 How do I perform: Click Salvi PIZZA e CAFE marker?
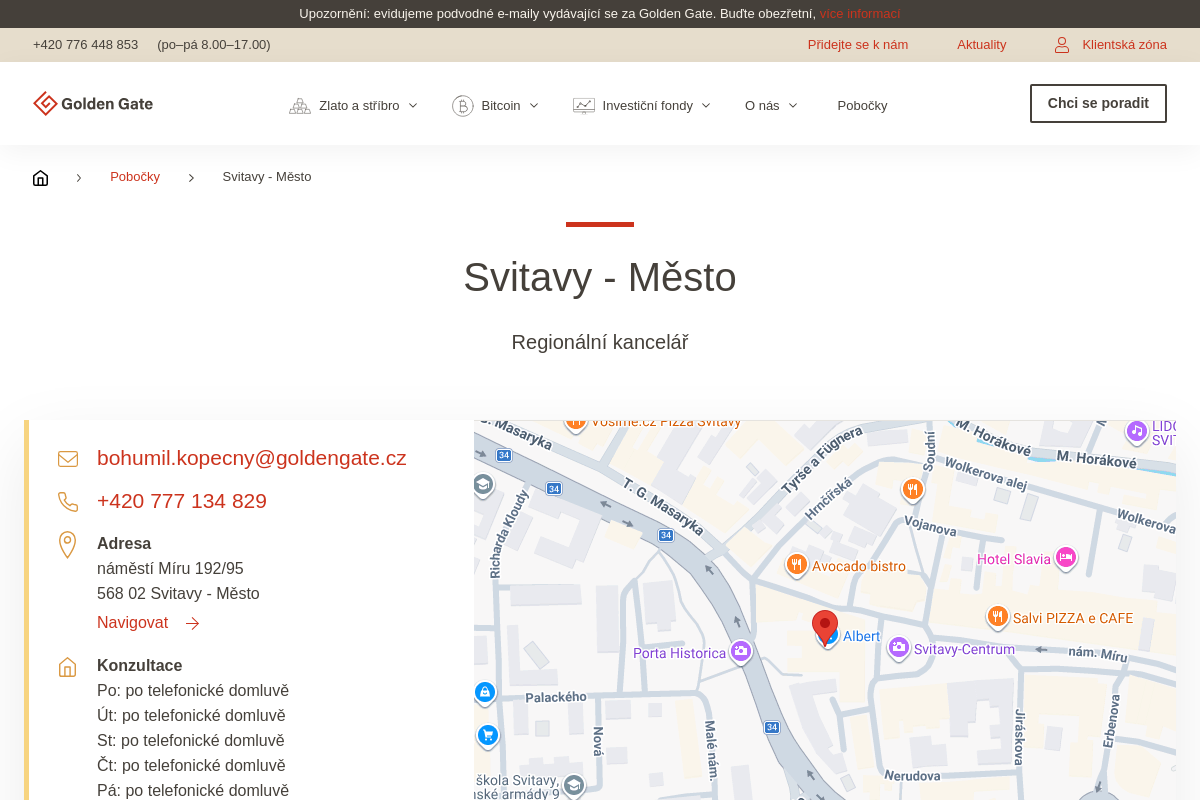coord(997,617)
